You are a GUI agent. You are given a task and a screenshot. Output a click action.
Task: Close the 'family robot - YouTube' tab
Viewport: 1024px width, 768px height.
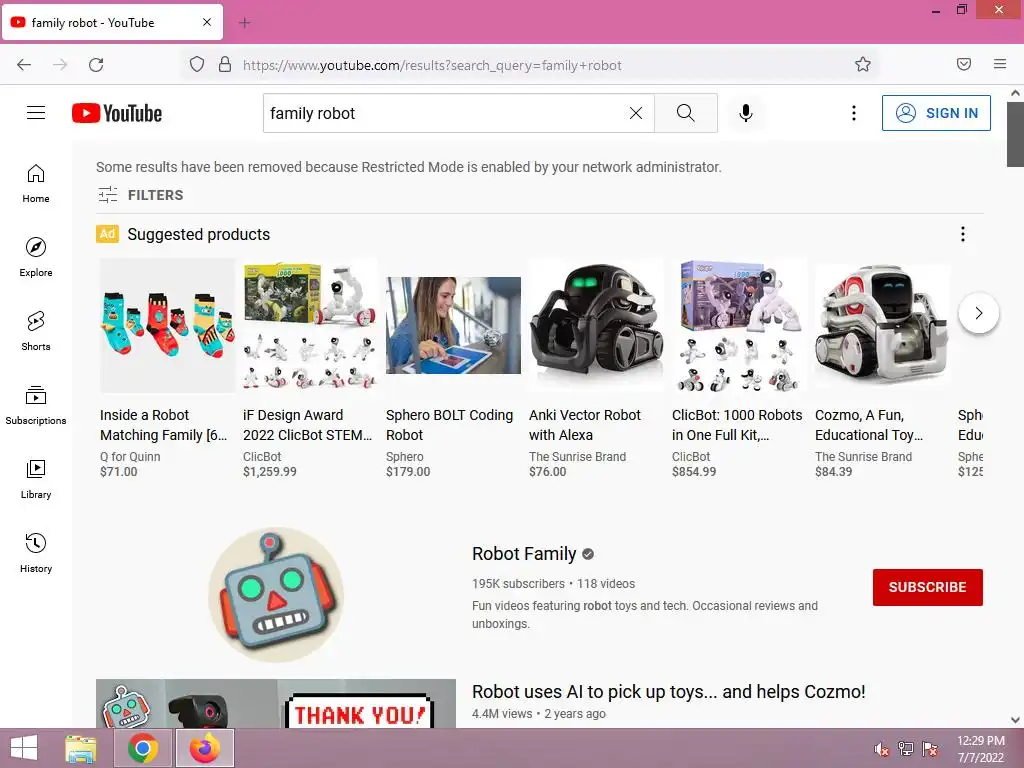(x=207, y=22)
